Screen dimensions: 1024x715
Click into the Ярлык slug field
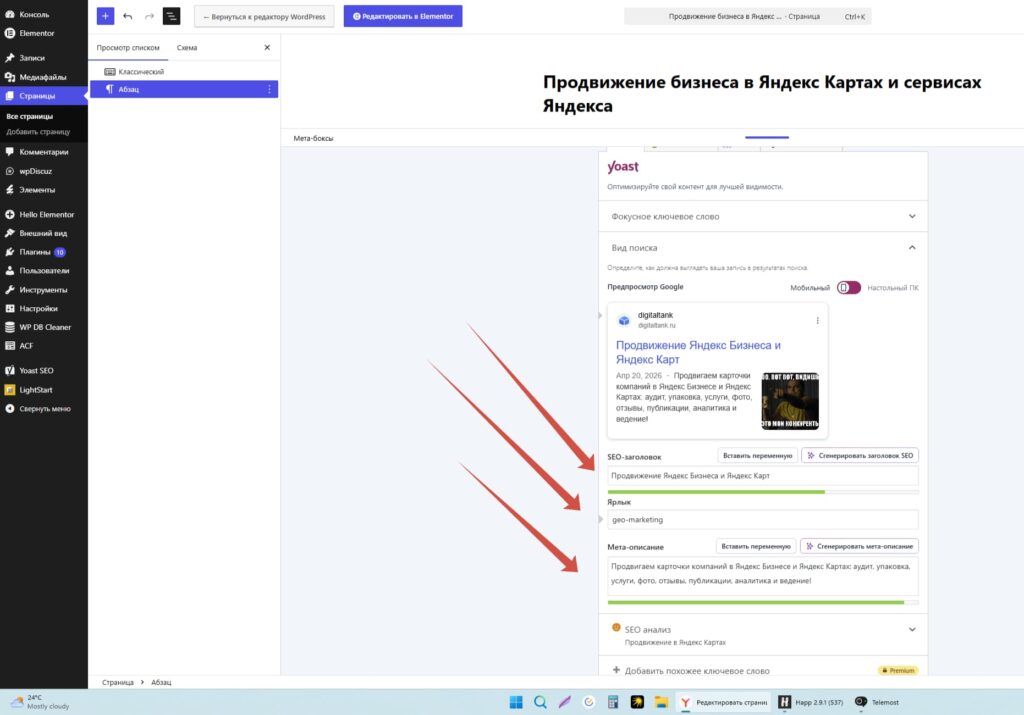763,520
